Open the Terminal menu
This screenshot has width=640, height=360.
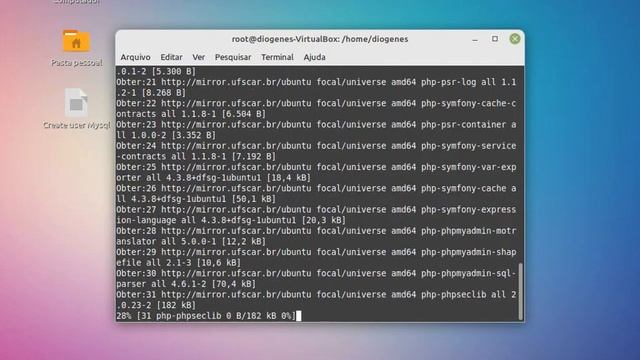(277, 57)
